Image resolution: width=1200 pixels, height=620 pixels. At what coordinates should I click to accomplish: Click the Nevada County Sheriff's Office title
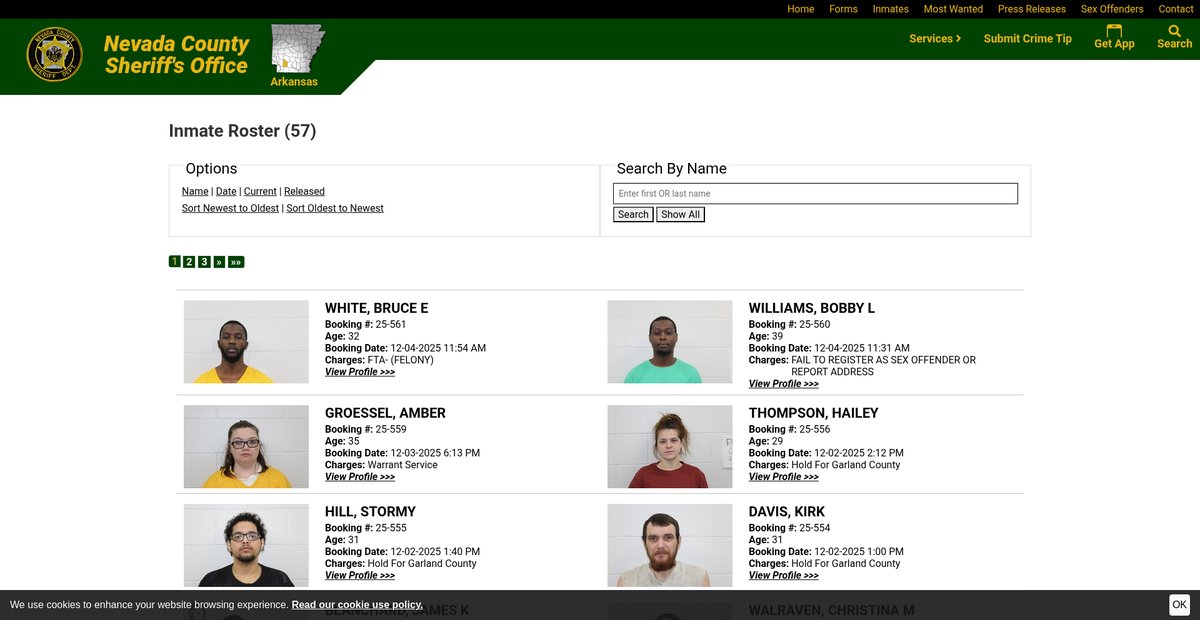[177, 55]
